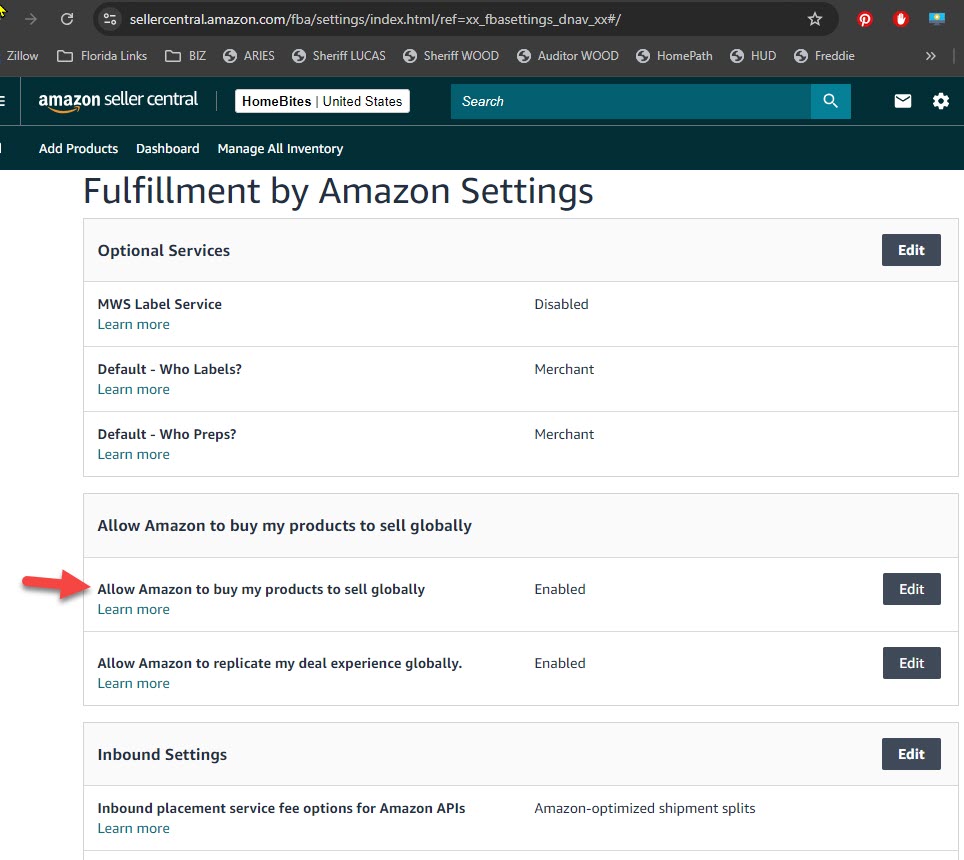Screen dimensions: 964x860
Task: Open Learn more for Default Who Preps
Action: (133, 455)
